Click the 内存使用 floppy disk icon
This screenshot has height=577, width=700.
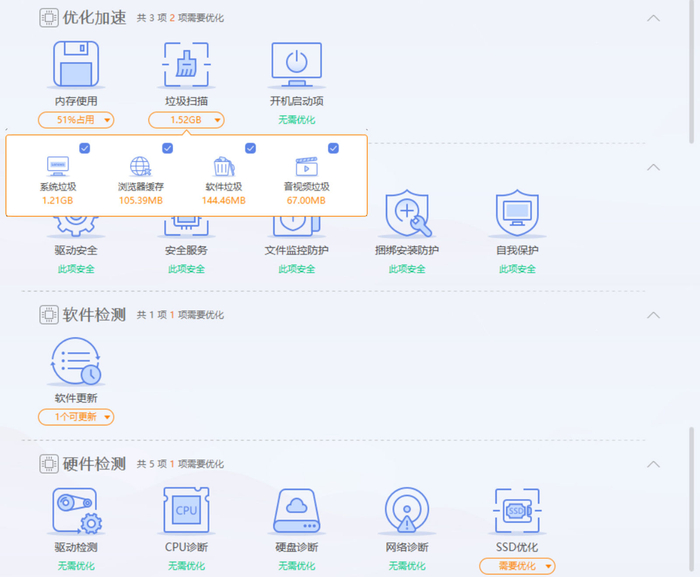pos(77,65)
